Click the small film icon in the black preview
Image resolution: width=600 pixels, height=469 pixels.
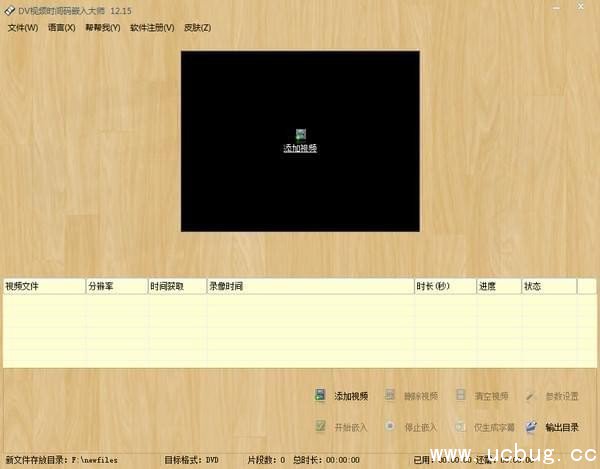coord(301,135)
